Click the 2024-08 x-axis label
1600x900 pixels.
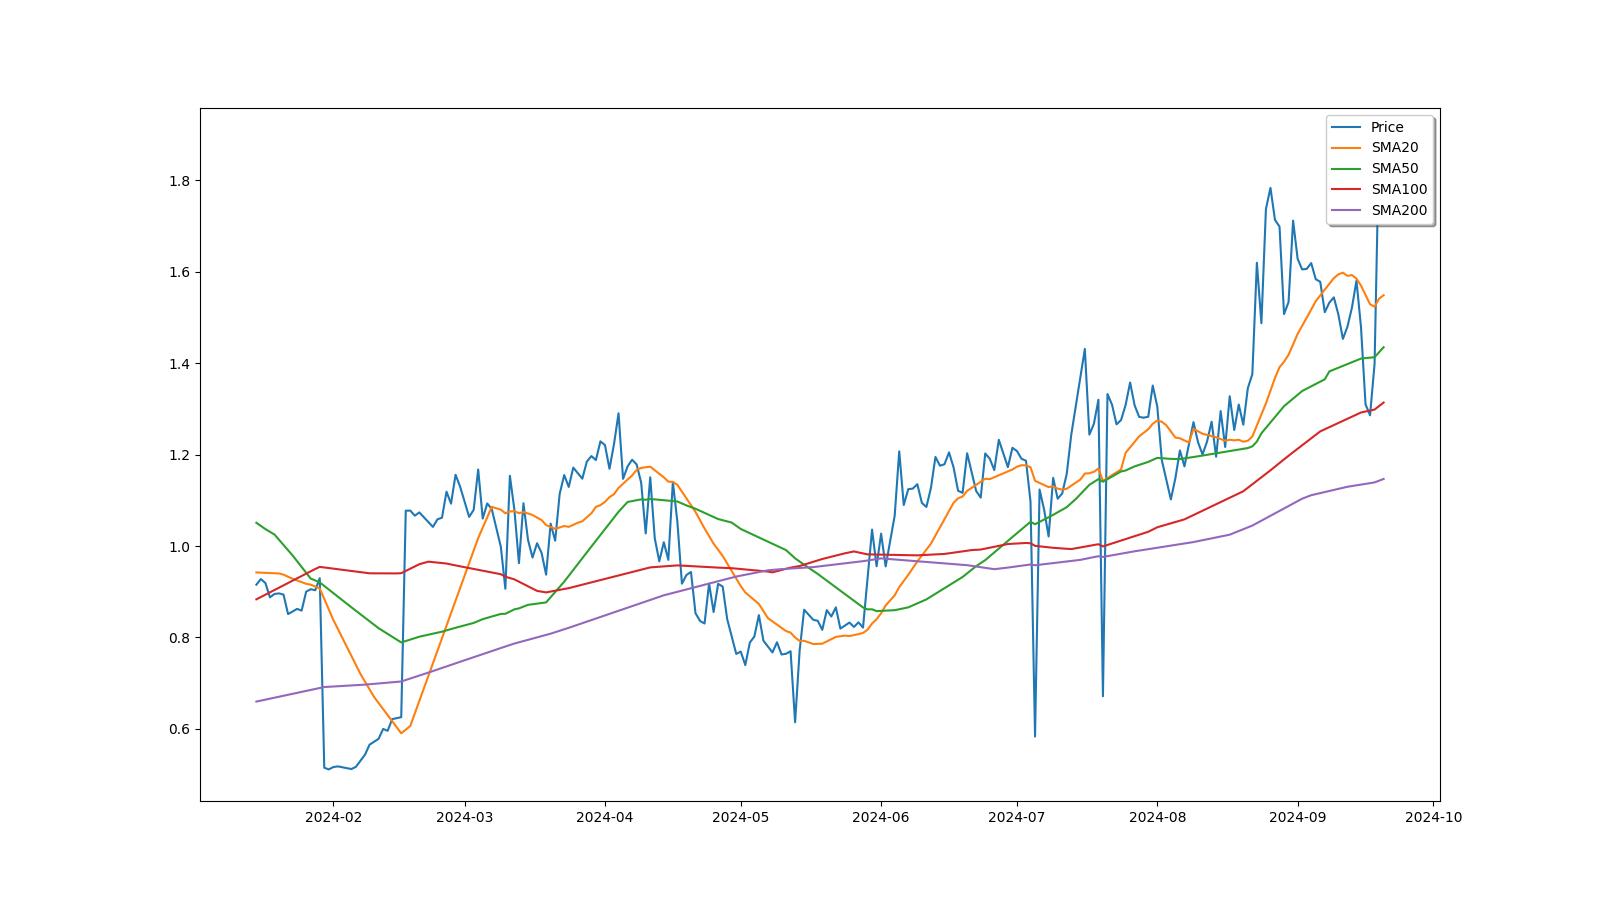pyautogui.click(x=1157, y=817)
